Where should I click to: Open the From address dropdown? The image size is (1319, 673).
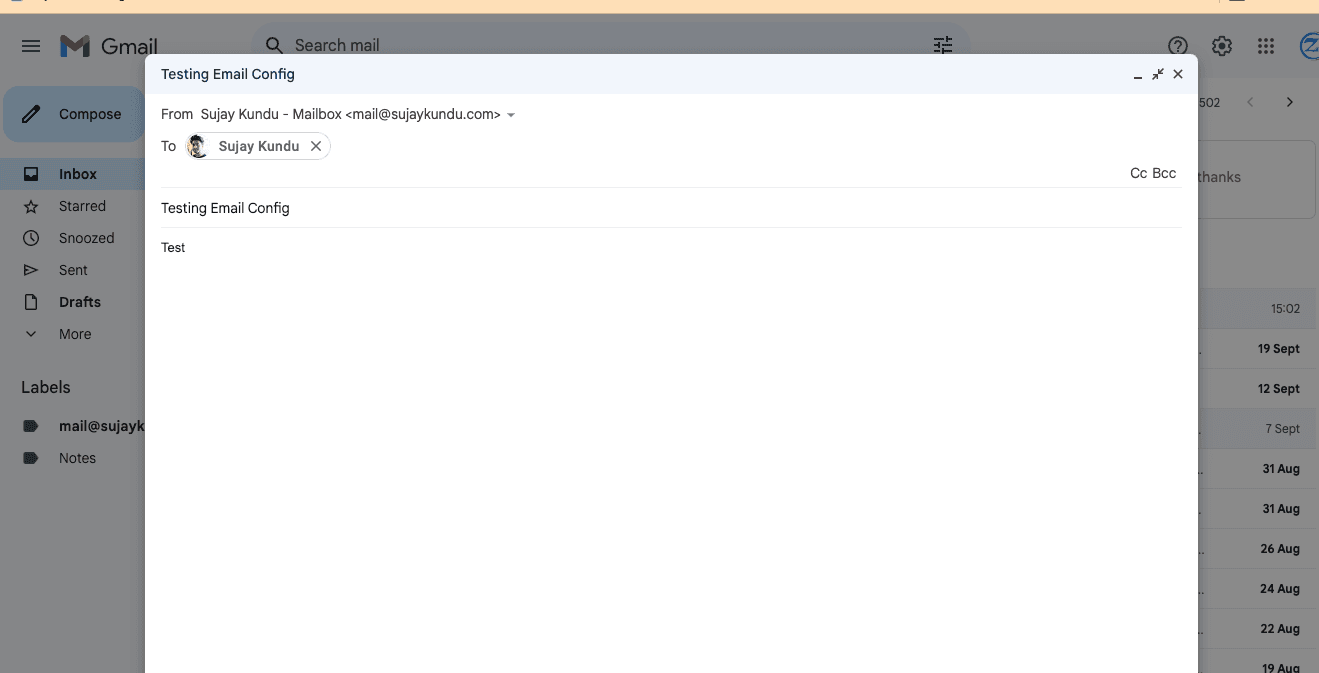click(511, 114)
